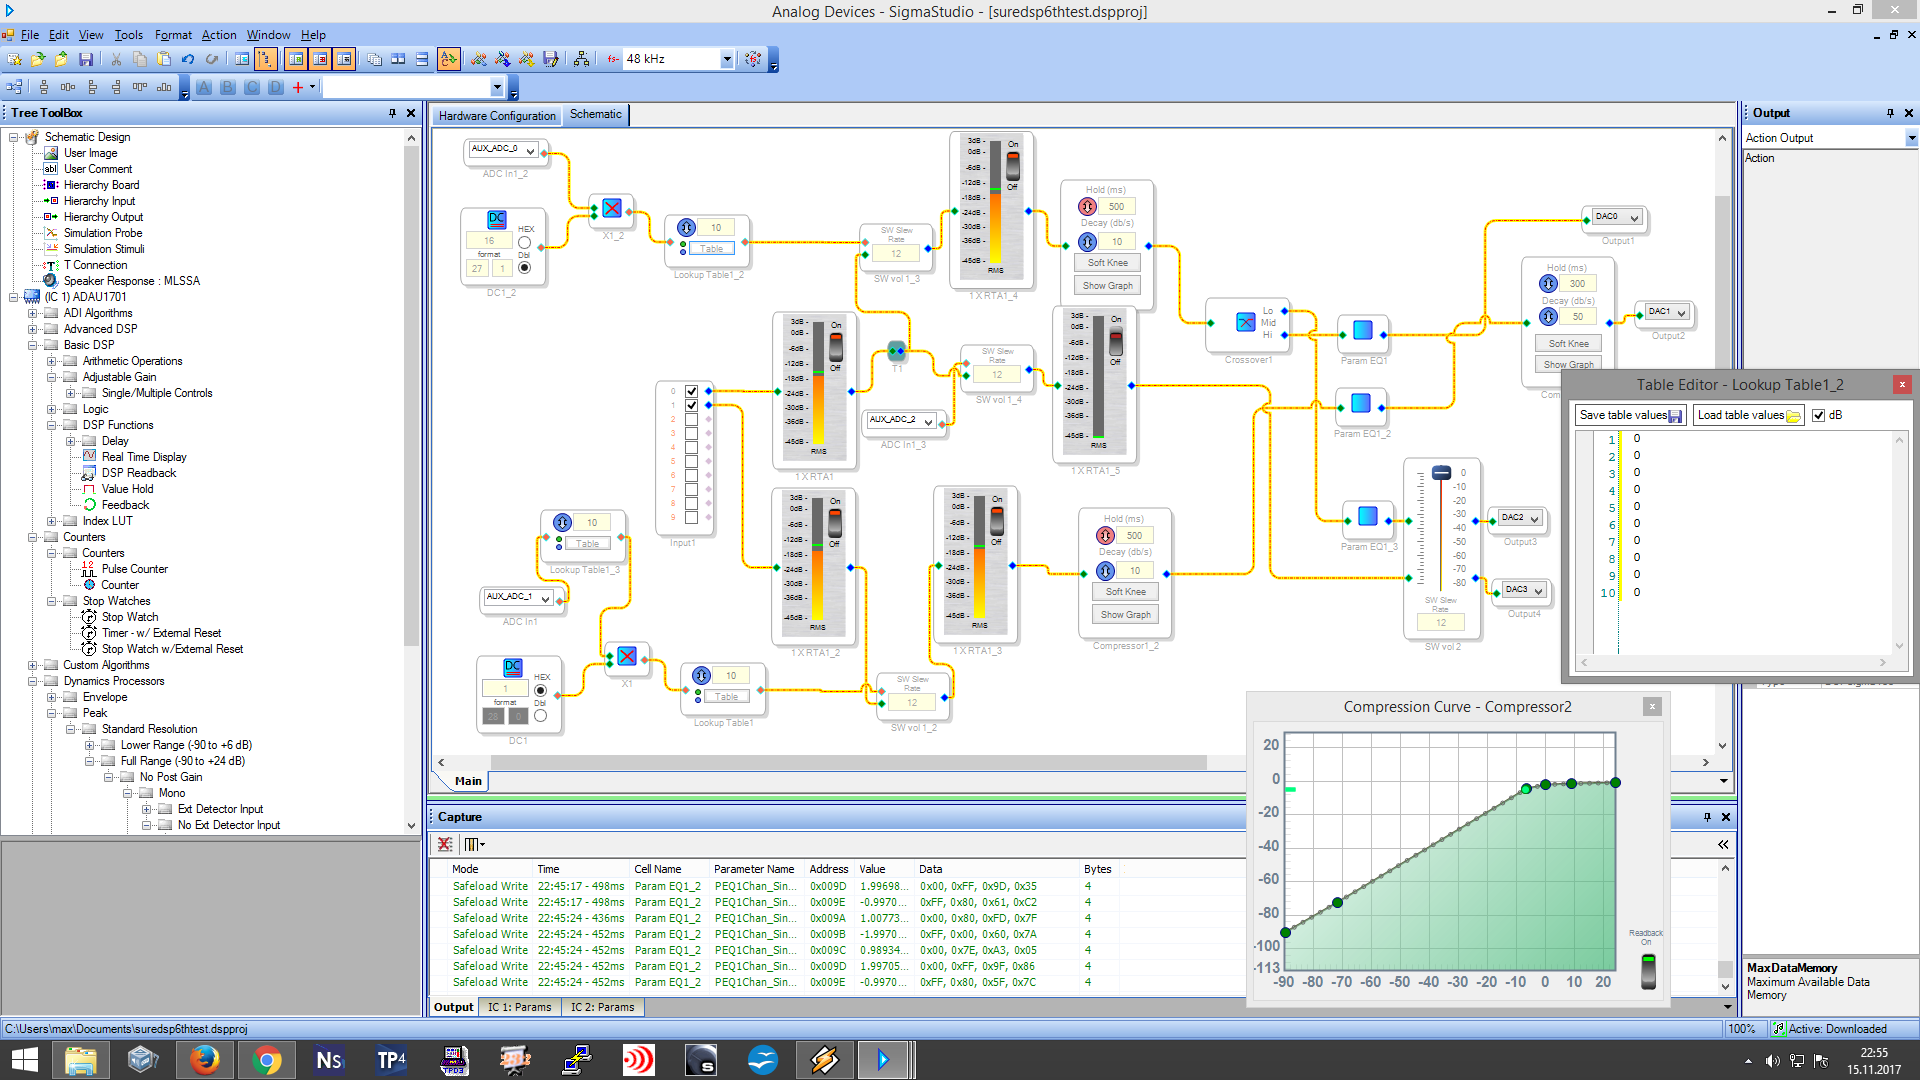
Task: Click the SW vol 2 volume slider handle
Action: tap(1441, 473)
